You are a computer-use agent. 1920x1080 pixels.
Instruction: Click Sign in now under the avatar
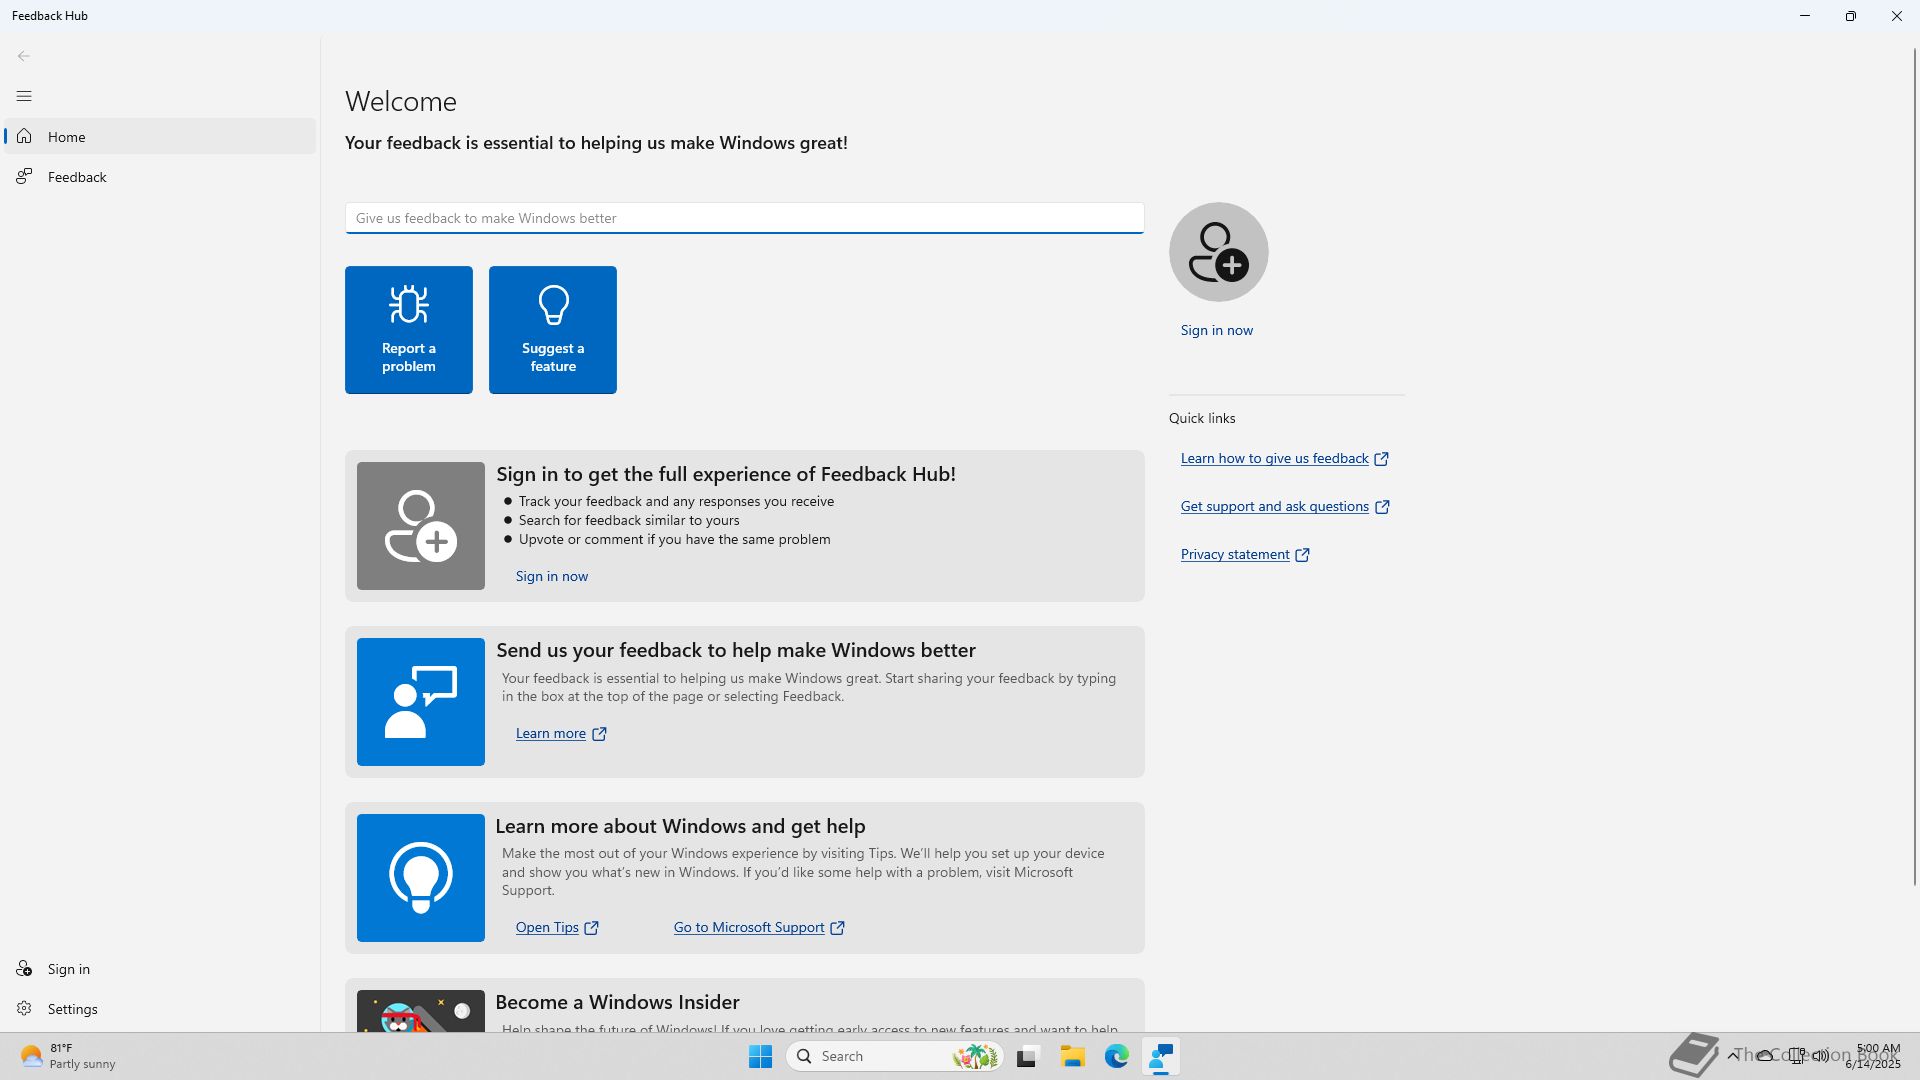1216,330
